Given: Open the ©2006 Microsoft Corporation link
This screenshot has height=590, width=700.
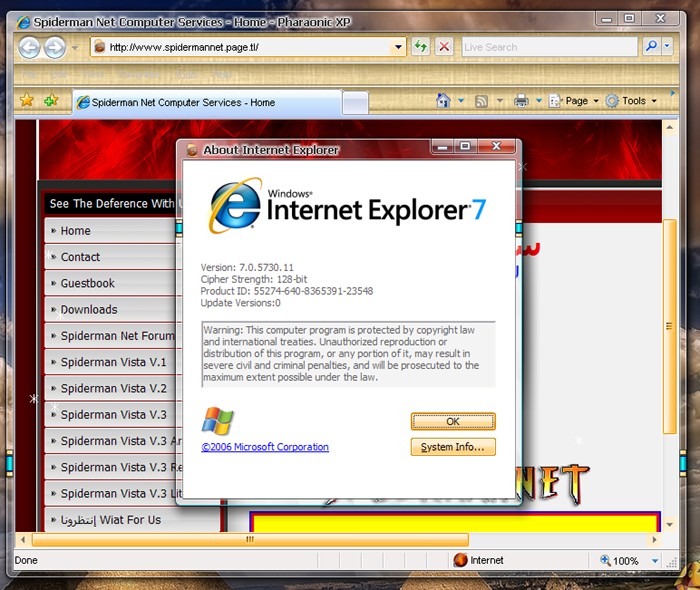Looking at the screenshot, I should [265, 447].
